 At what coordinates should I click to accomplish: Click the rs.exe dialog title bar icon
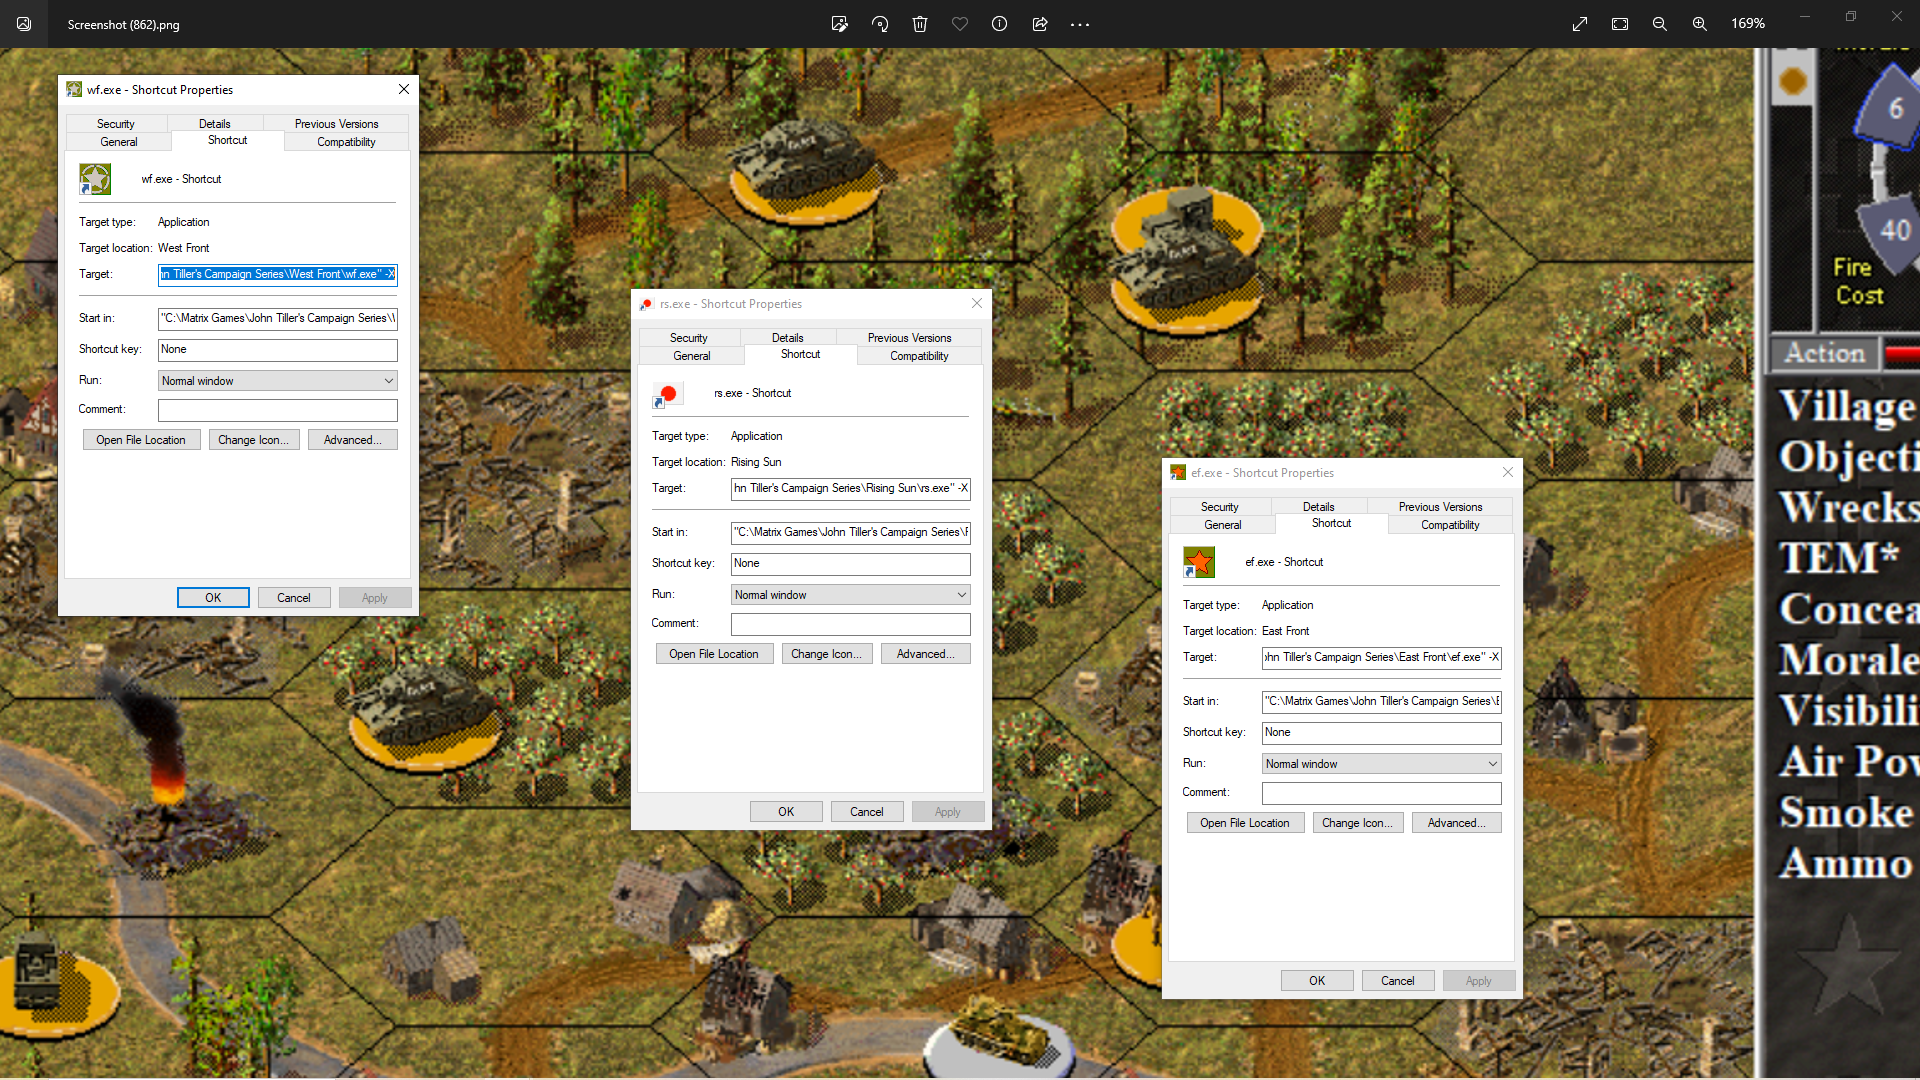pyautogui.click(x=647, y=304)
